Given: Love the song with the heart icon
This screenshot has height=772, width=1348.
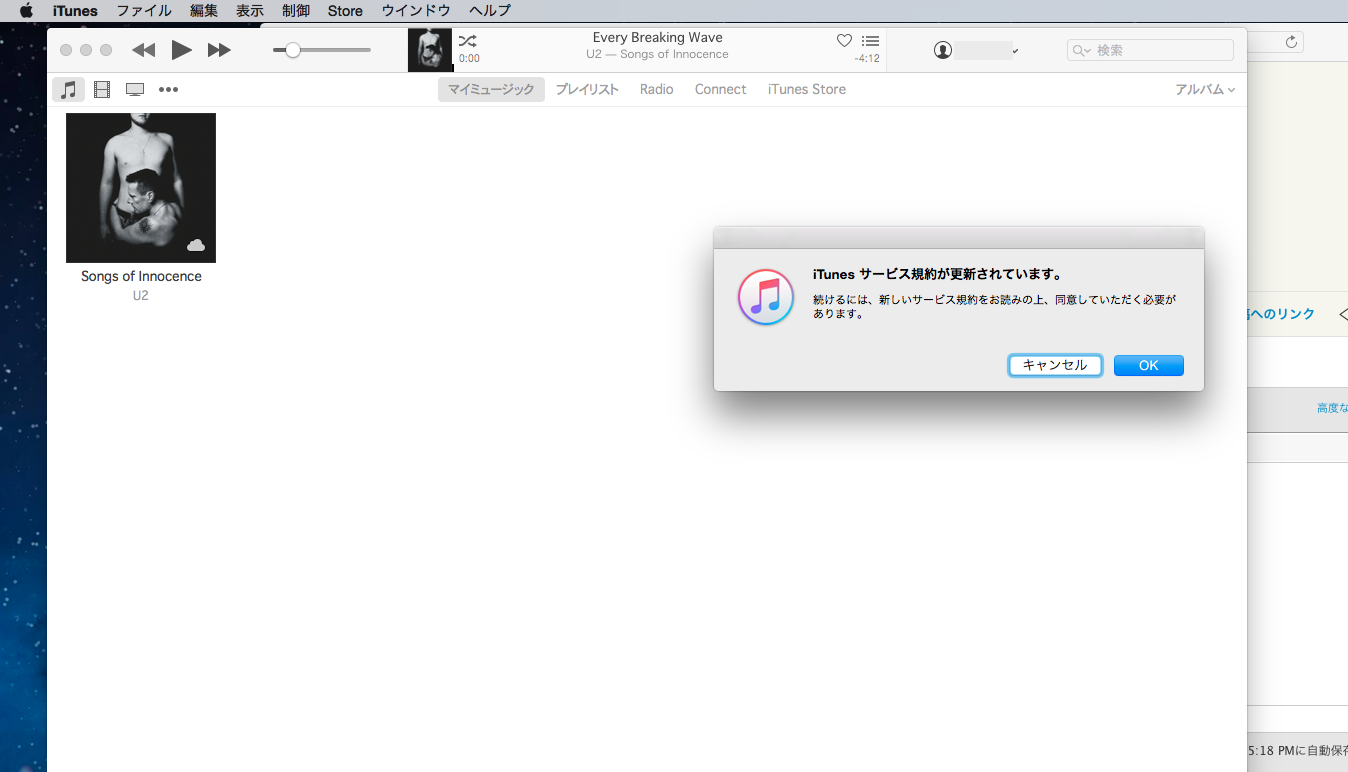Looking at the screenshot, I should [844, 40].
